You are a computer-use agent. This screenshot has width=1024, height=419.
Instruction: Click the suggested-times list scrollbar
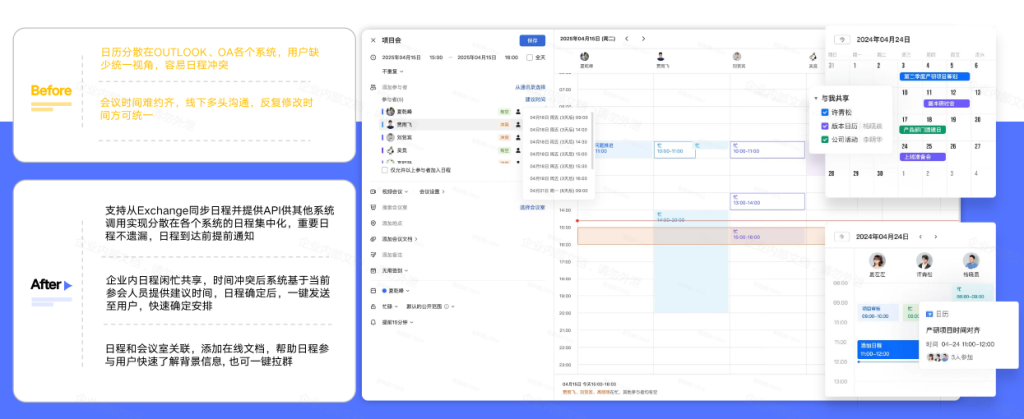point(593,142)
